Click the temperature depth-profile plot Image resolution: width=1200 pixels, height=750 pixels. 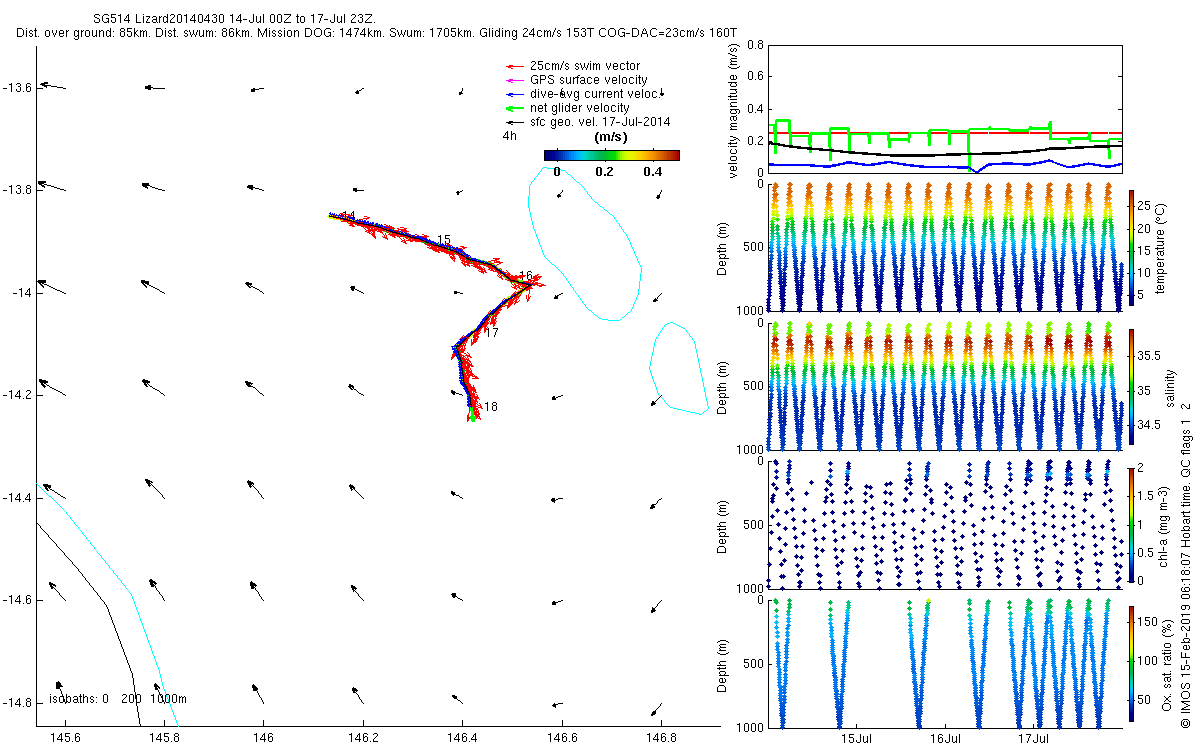coord(946,247)
